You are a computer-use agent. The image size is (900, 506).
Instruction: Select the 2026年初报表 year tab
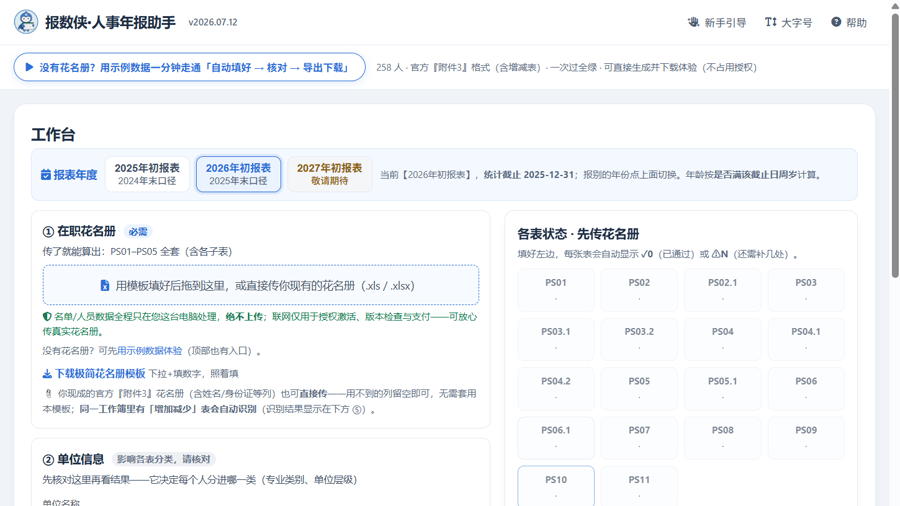point(238,174)
